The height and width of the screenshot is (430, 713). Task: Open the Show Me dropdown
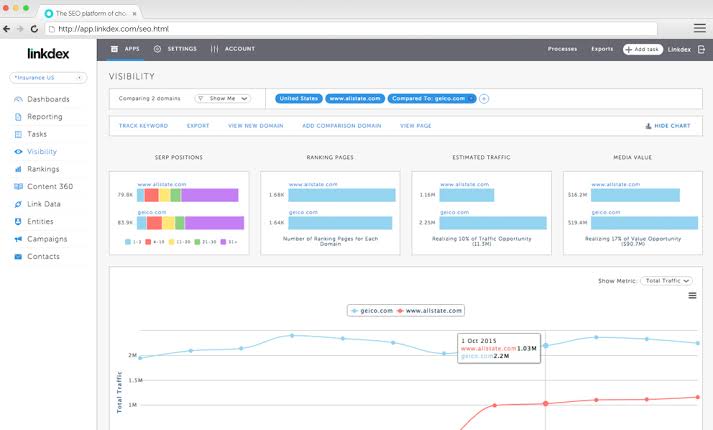[x=223, y=99]
